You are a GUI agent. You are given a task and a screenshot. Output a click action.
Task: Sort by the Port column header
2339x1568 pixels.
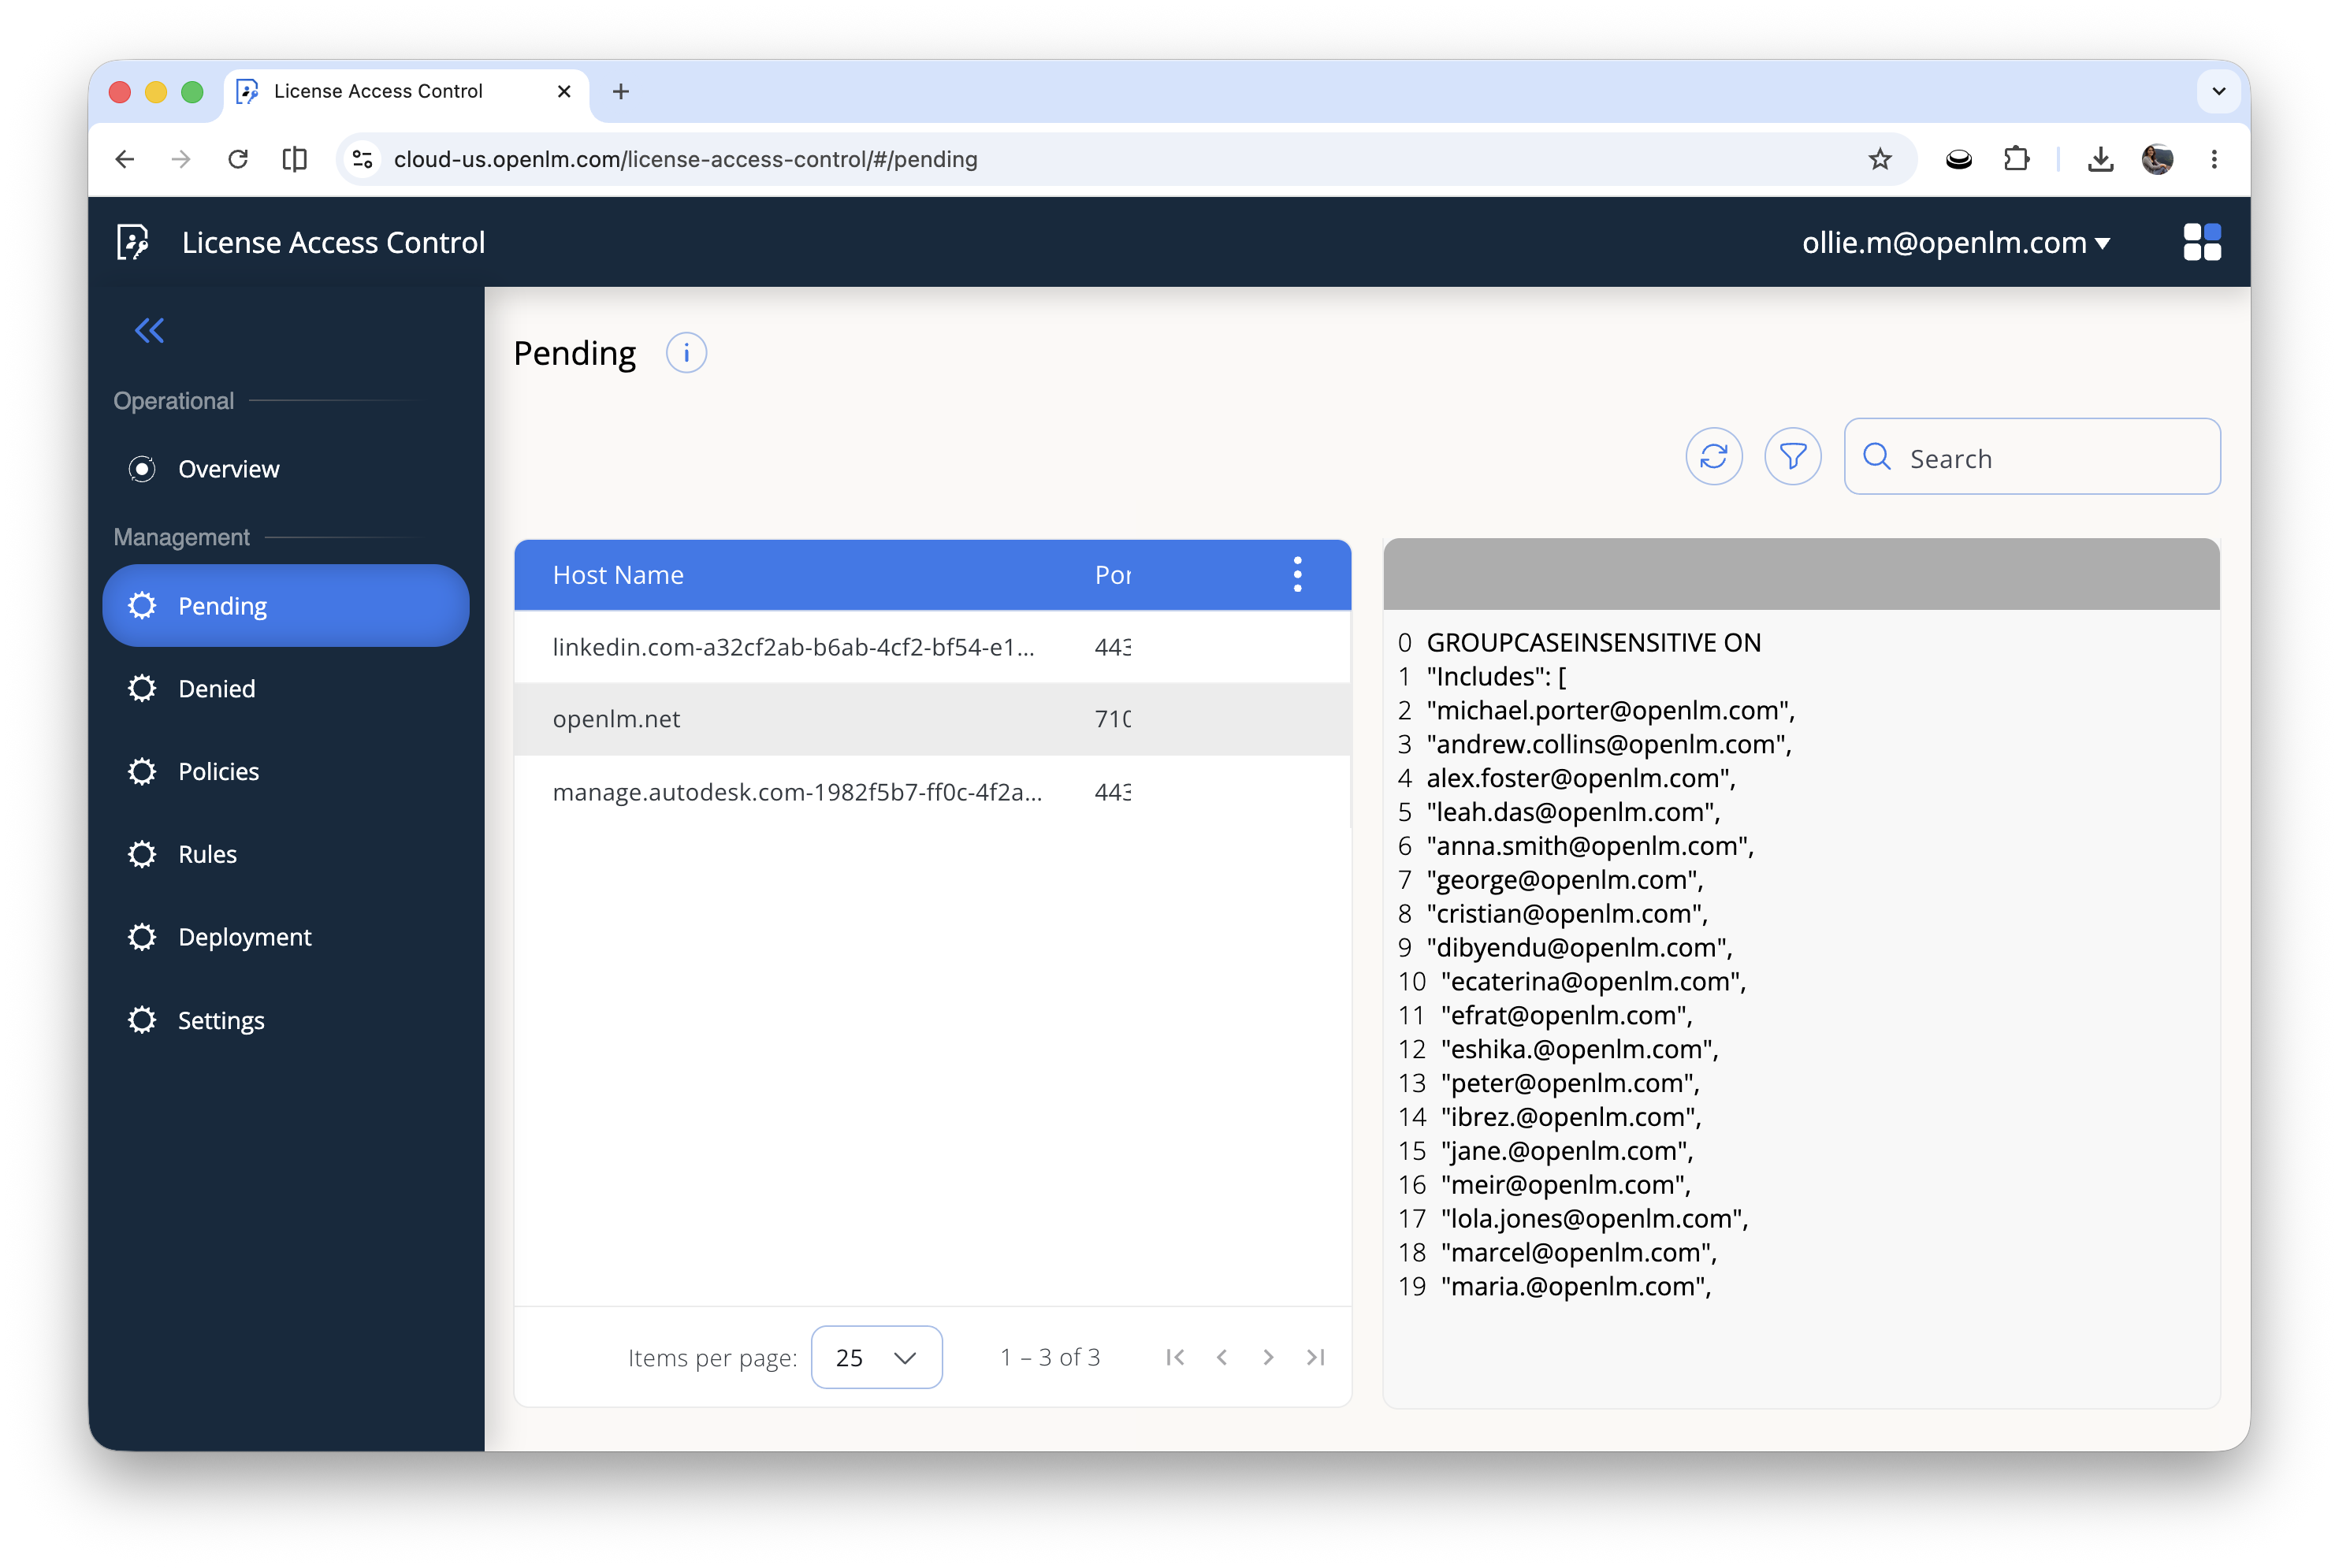pyautogui.click(x=1112, y=575)
